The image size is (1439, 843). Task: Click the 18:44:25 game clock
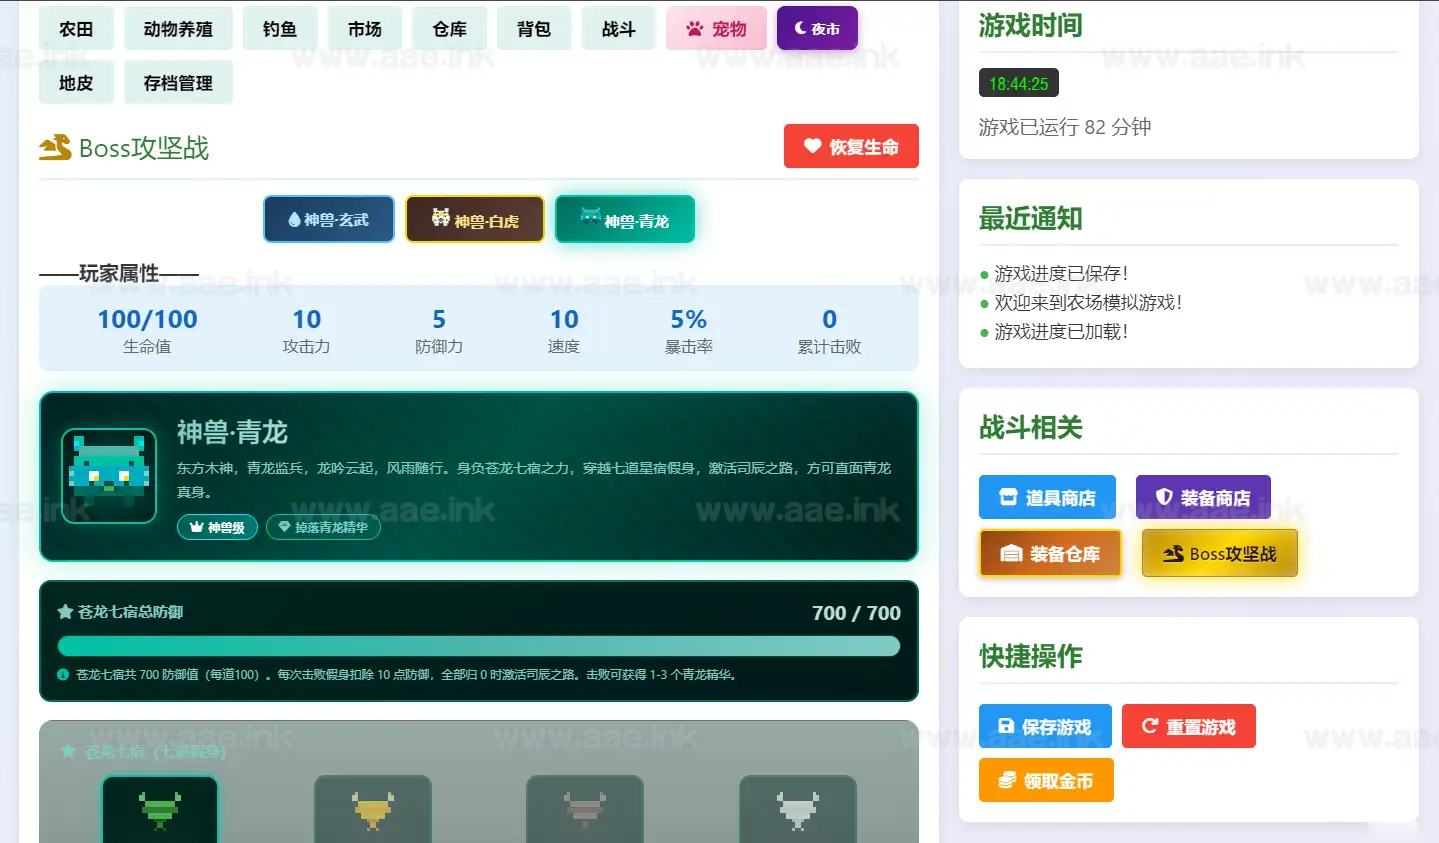(1018, 83)
